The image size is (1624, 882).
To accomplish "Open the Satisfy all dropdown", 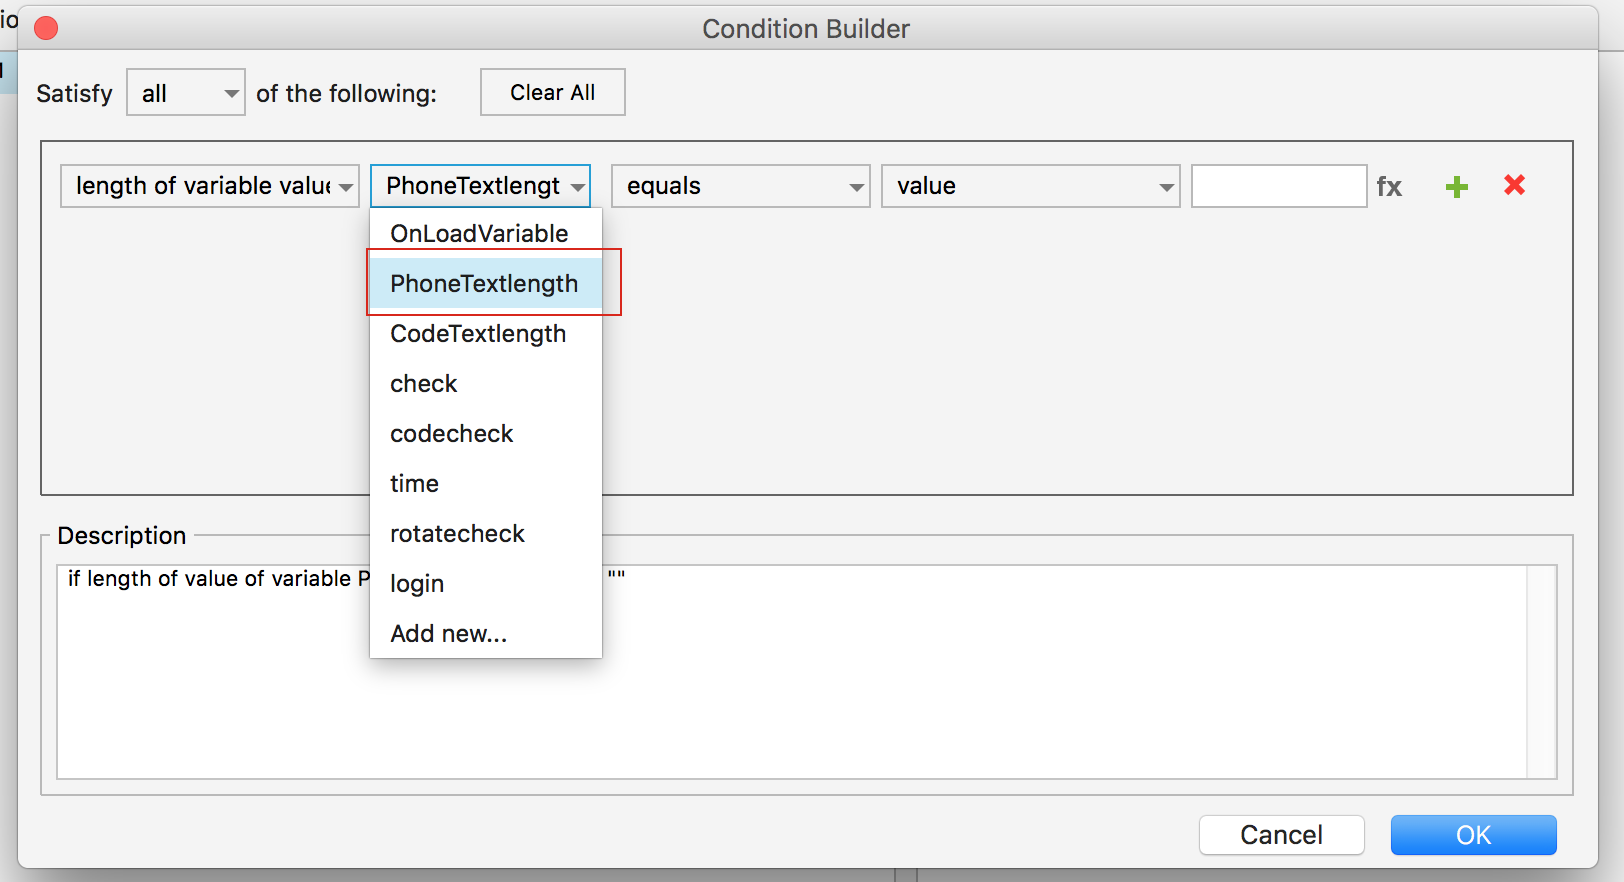I will tap(186, 93).
